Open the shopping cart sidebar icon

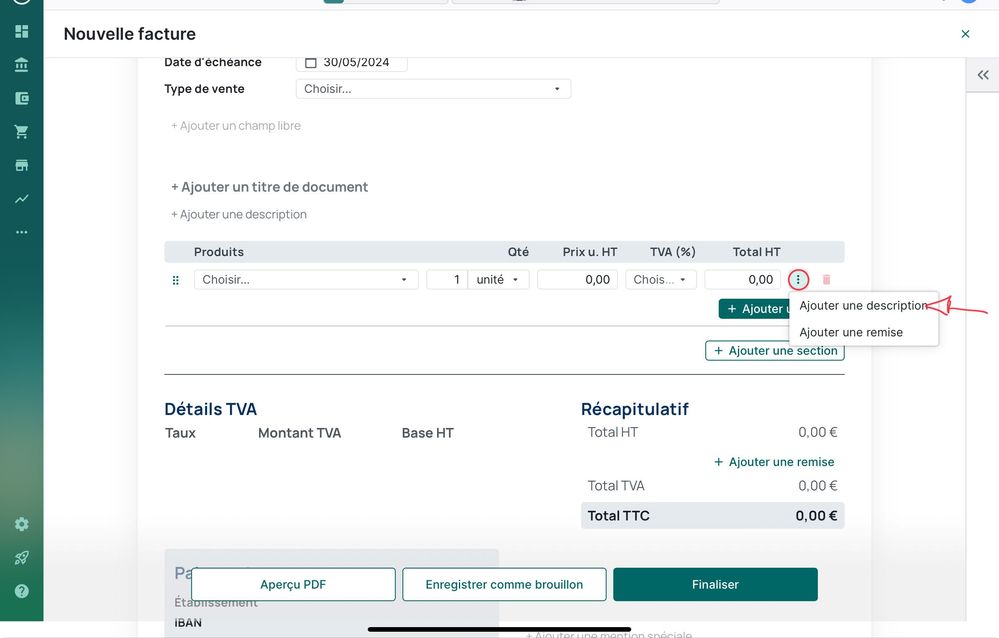point(21,132)
